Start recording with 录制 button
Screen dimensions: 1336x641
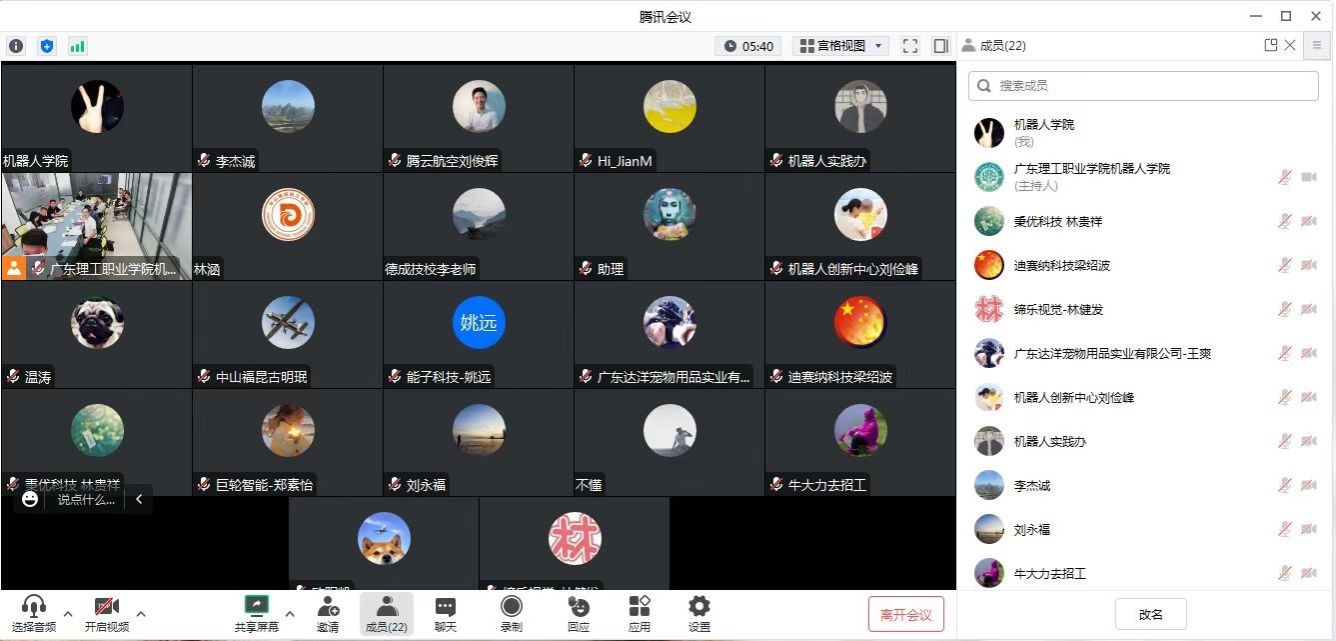[511, 613]
